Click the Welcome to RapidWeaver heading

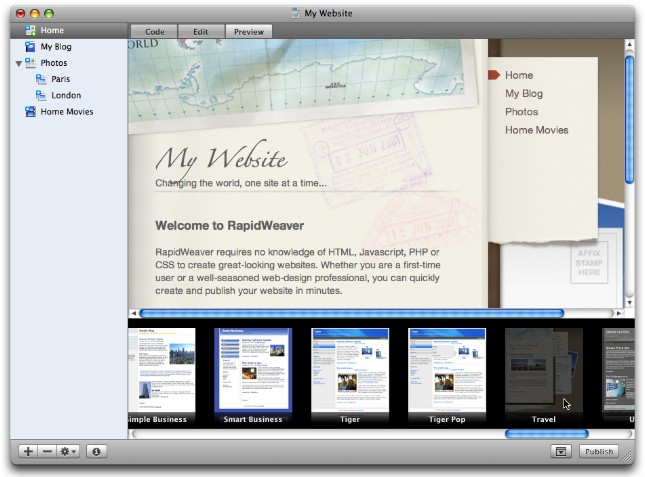230,226
